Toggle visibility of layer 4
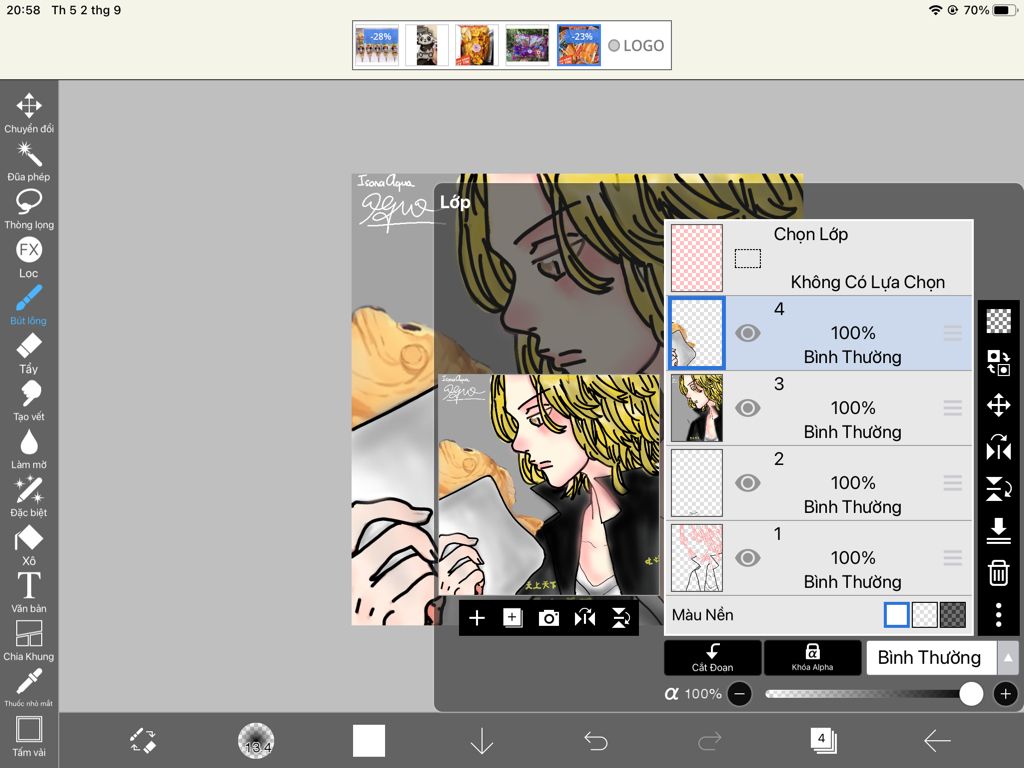This screenshot has width=1024, height=768. pos(748,333)
